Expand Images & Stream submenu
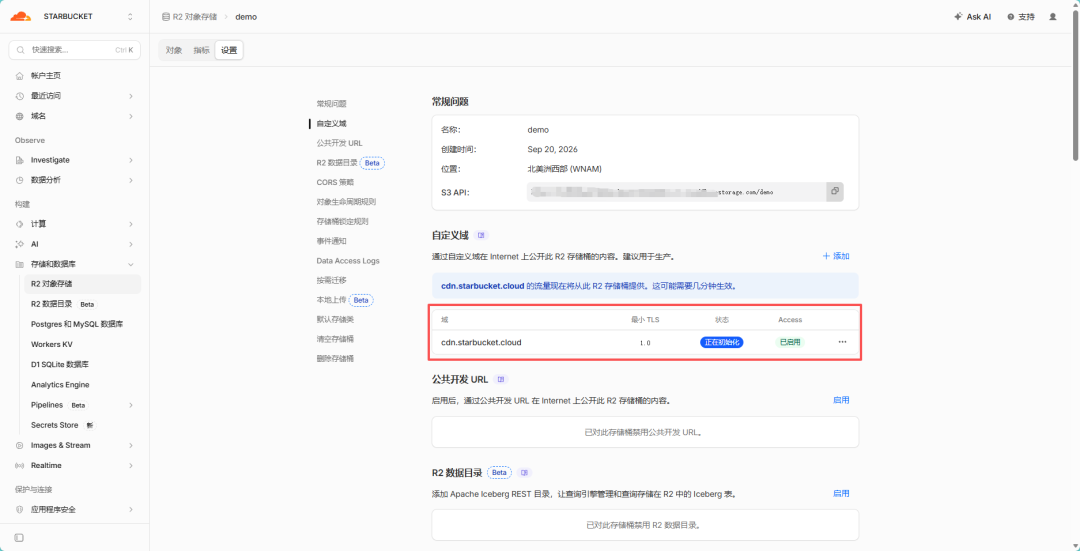Image resolution: width=1080 pixels, height=551 pixels. coord(130,445)
